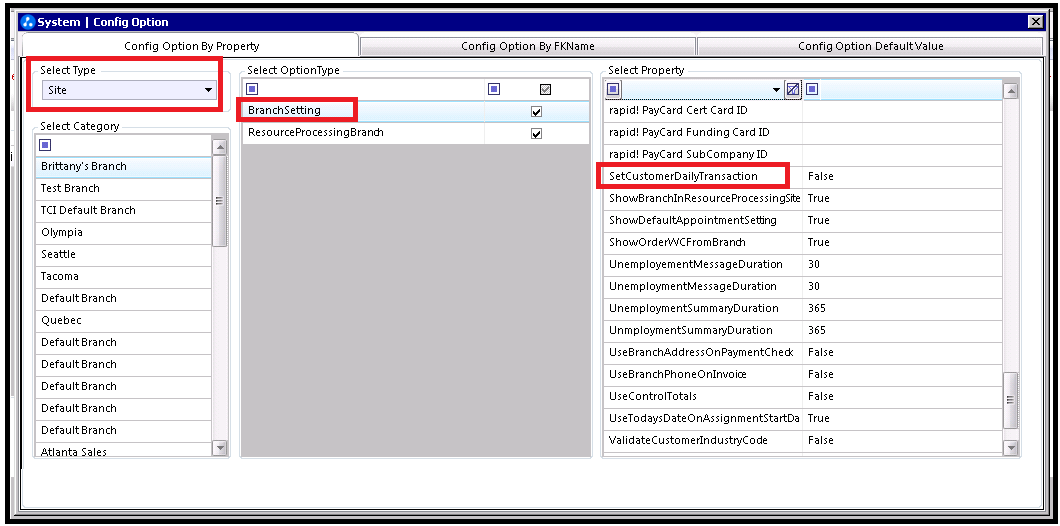This screenshot has height=526, width=1060.
Task: Click the value column filter icon in Select Property
Action: (812, 90)
